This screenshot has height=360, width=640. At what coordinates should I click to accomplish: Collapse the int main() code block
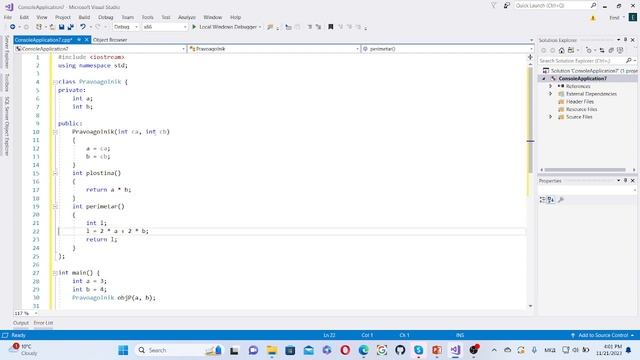(x=55, y=273)
